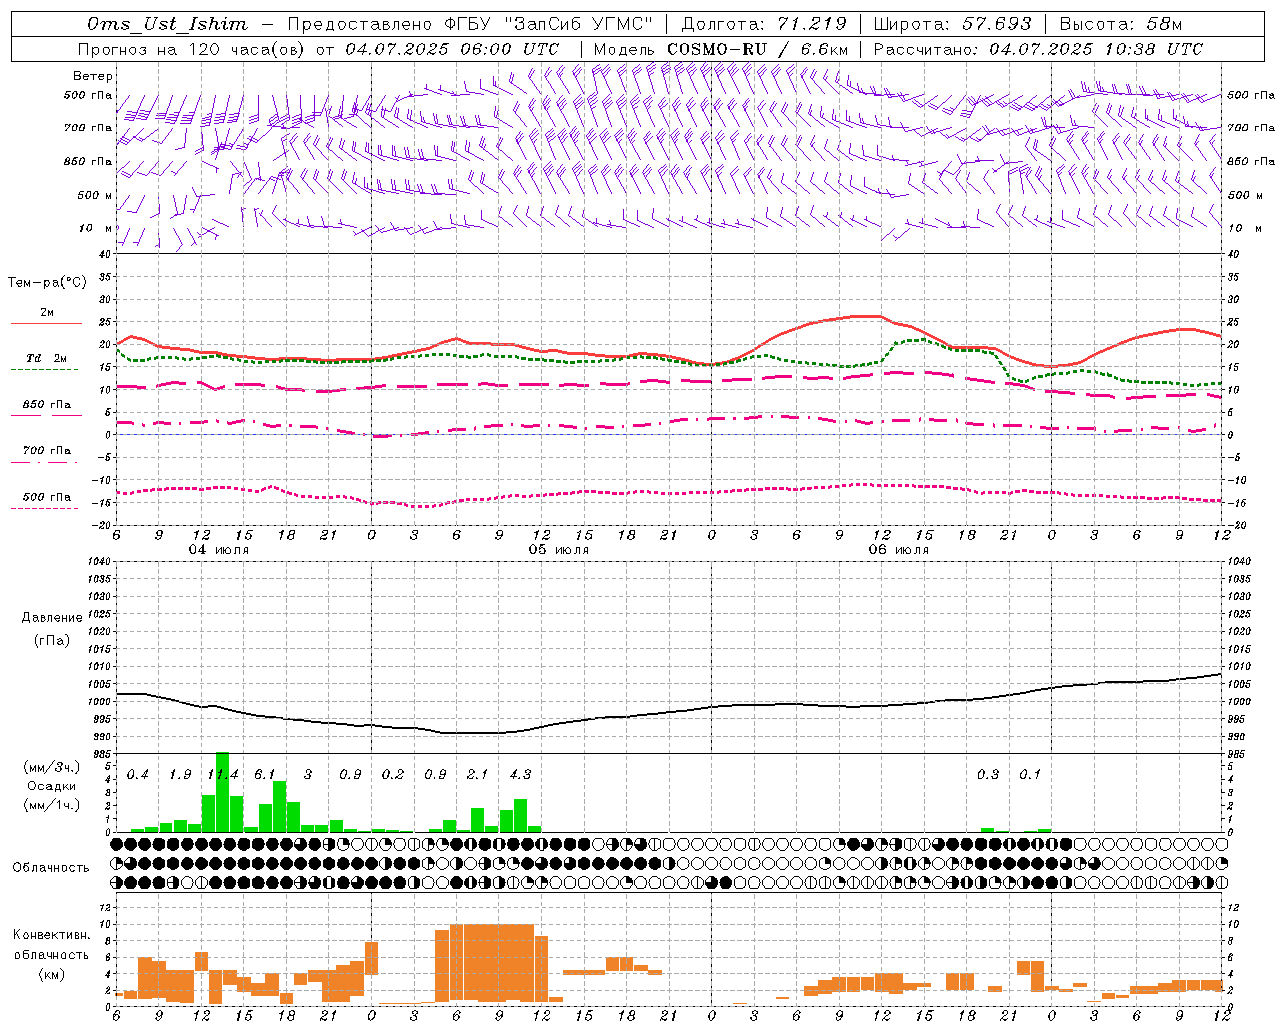The image size is (1280, 1024).
Task: Click the 1.9 precipitation value
Action: pos(180,775)
